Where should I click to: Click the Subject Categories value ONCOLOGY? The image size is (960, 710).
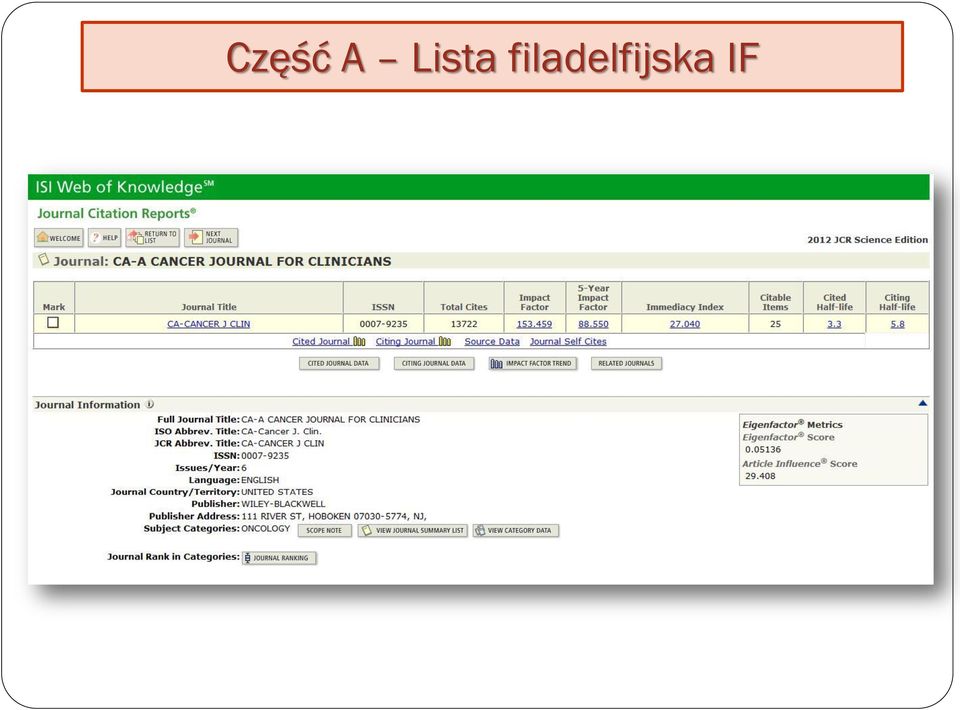click(266, 528)
